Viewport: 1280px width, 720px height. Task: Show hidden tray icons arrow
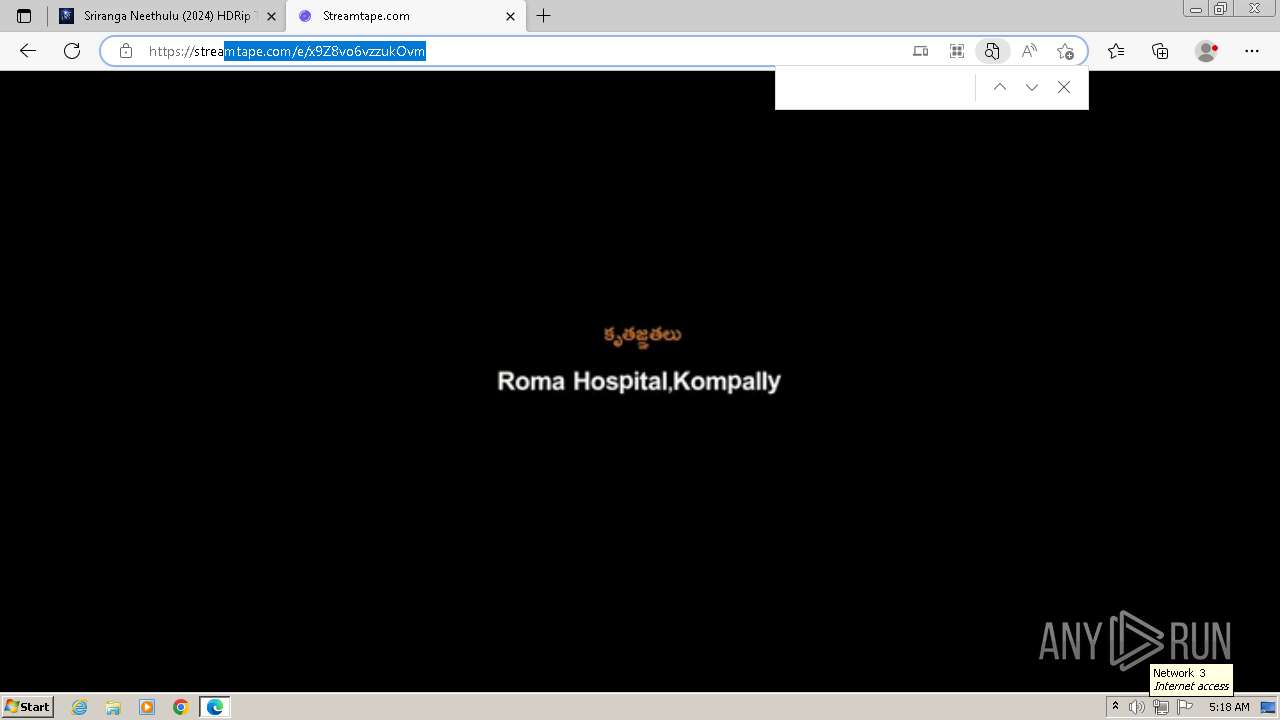[x=1115, y=707]
